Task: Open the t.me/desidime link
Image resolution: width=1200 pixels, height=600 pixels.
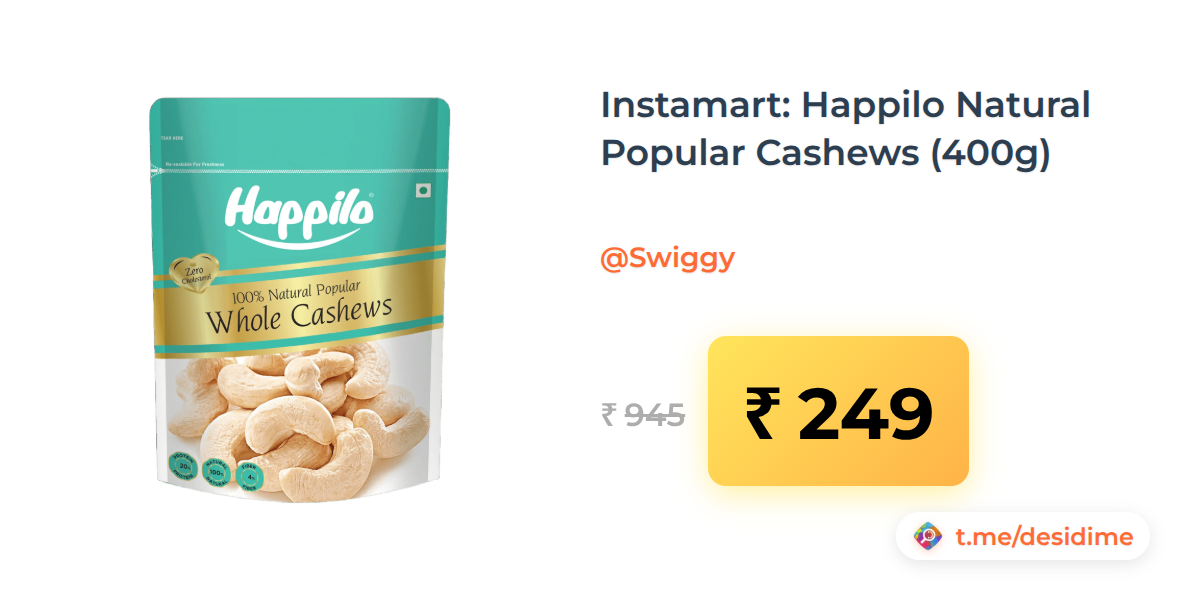Action: (x=1044, y=537)
